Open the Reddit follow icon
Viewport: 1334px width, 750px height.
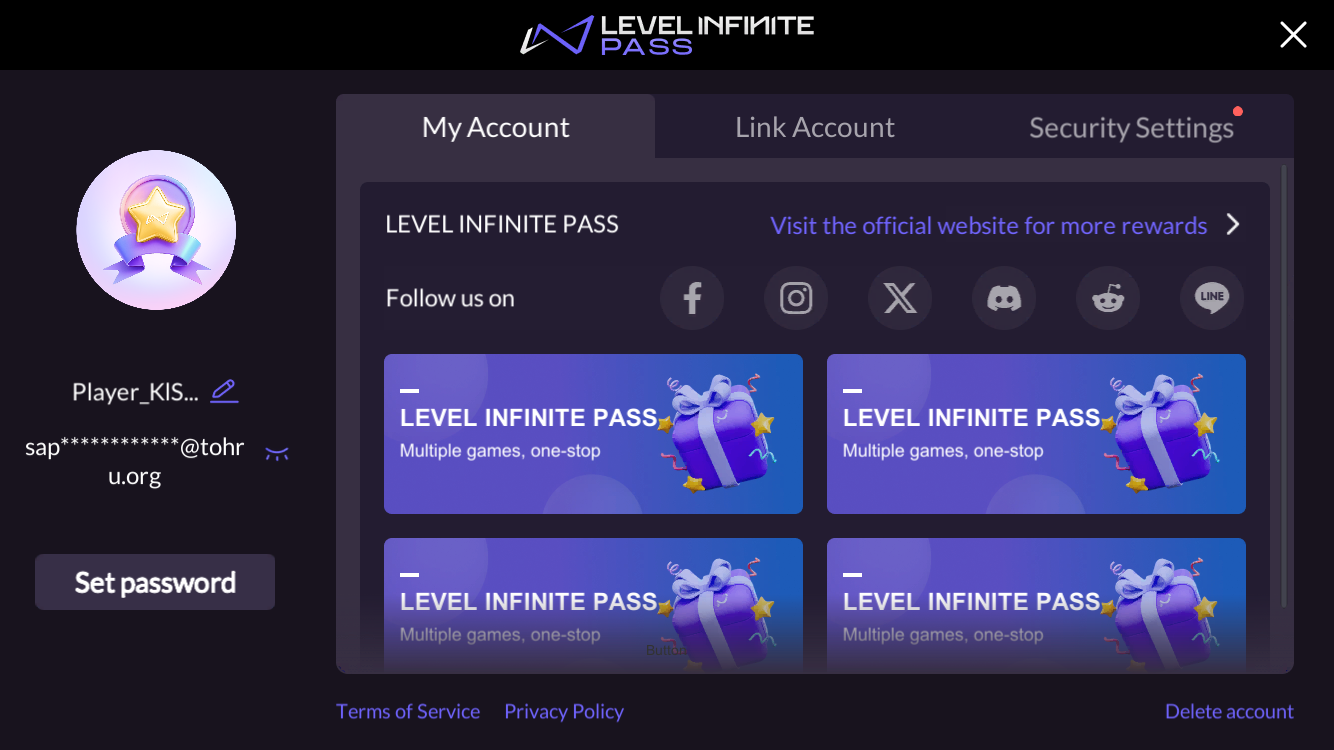[x=1108, y=297]
